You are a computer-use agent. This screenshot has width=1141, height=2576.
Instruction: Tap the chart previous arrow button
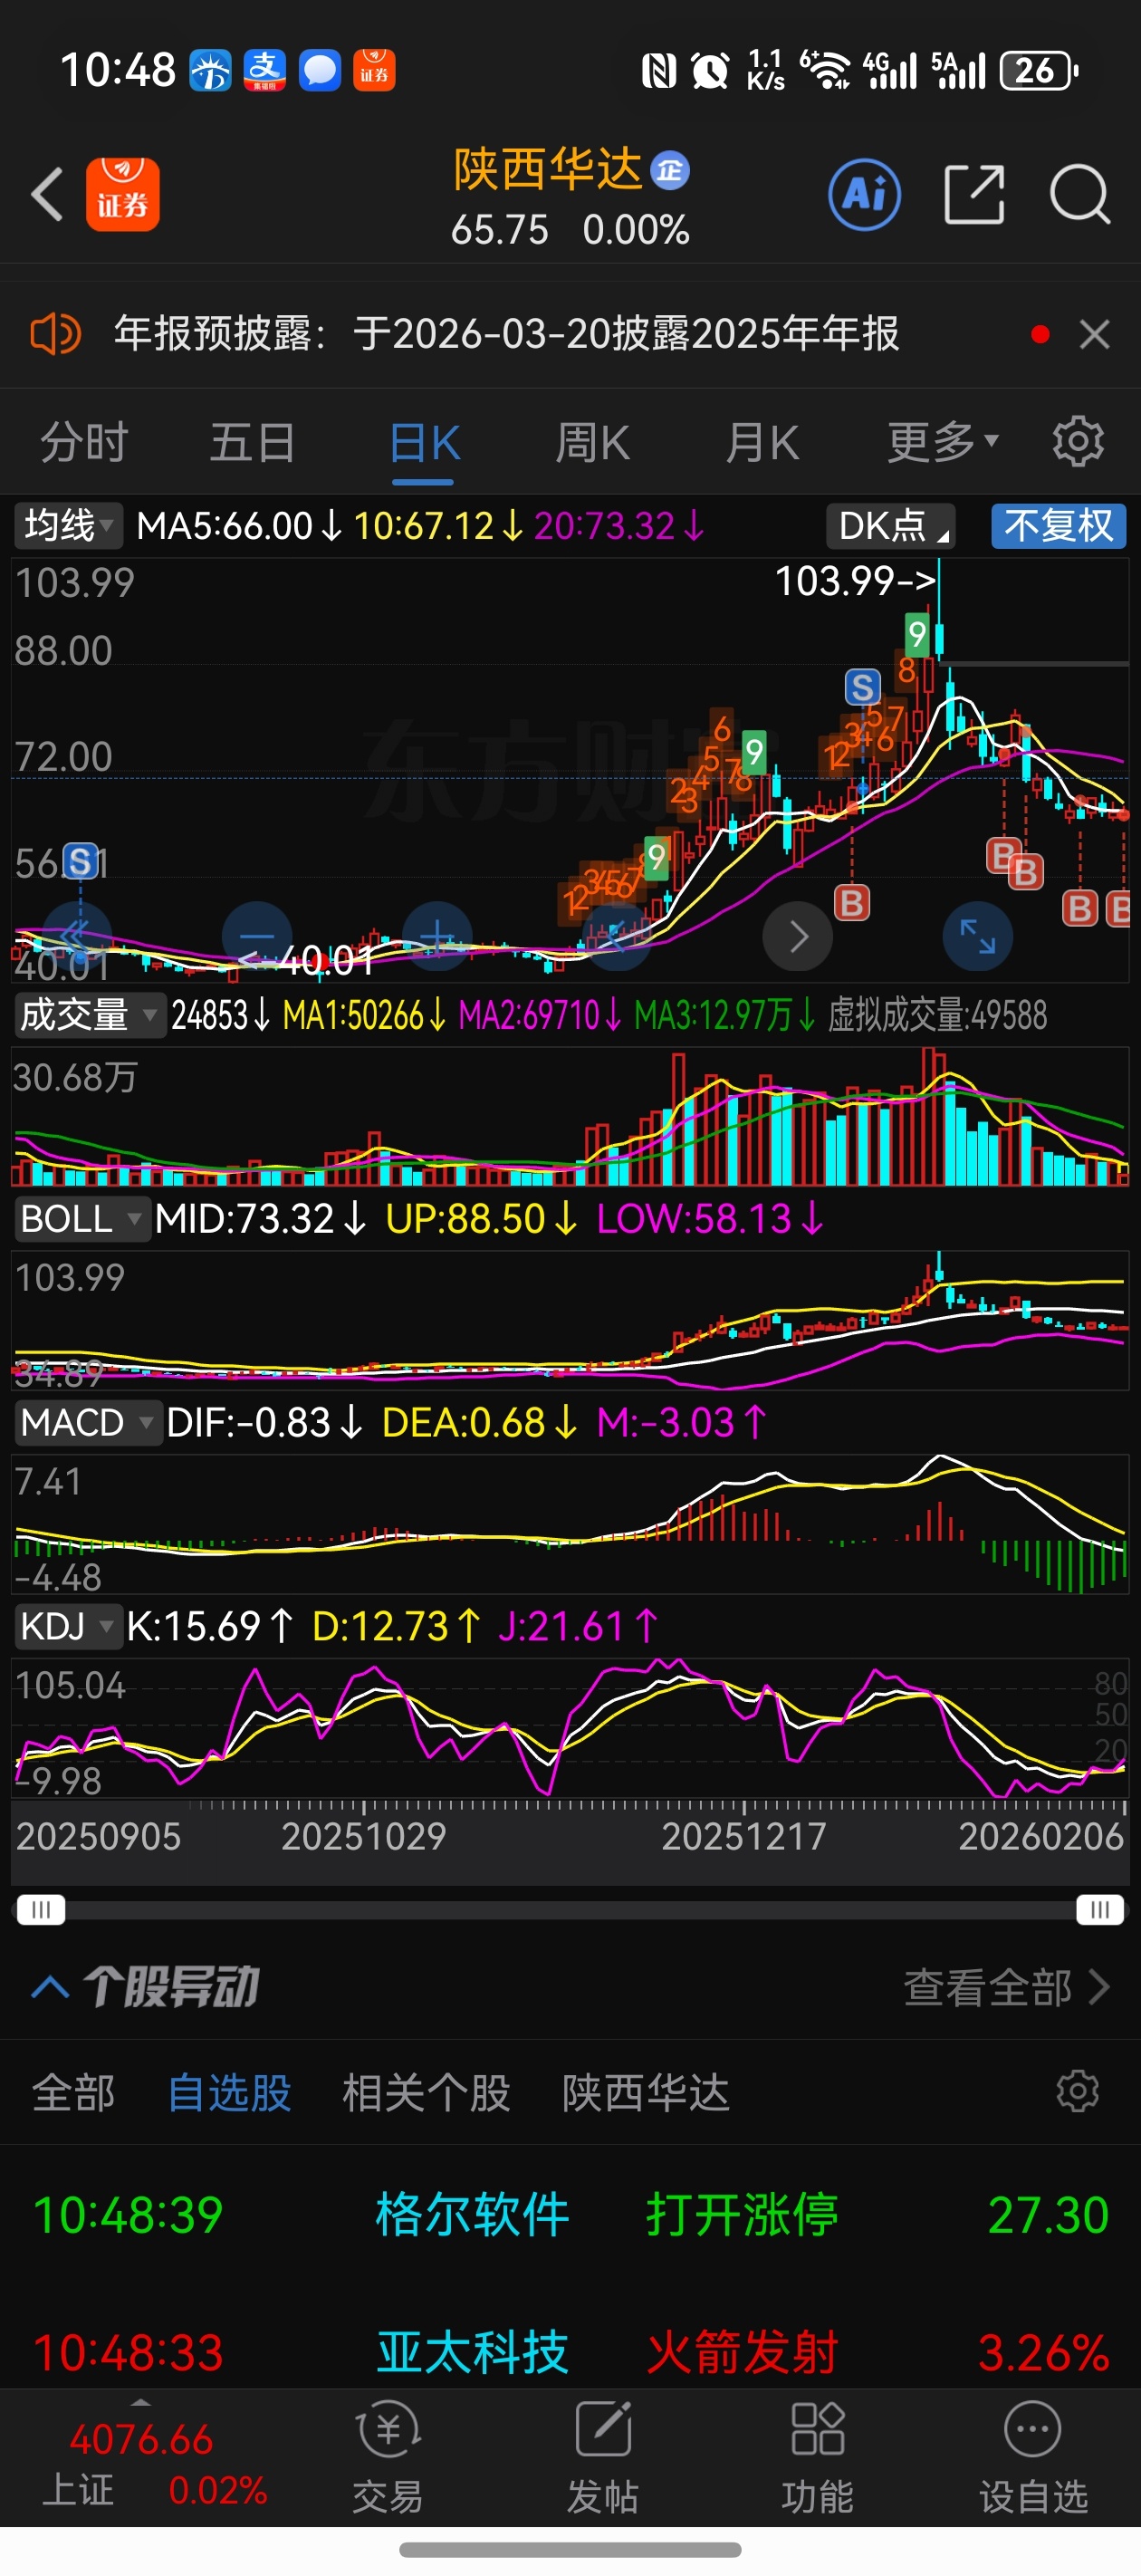pyautogui.click(x=617, y=936)
